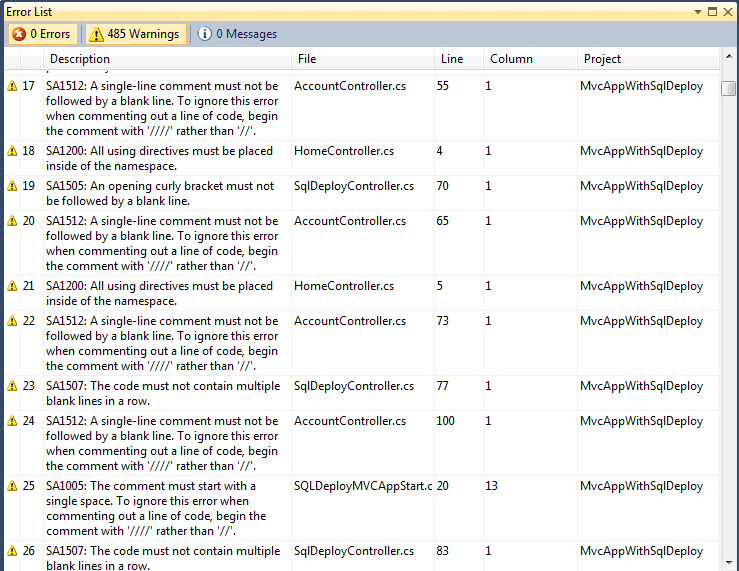This screenshot has height=571, width=739.
Task: Toggle the 0 Messages filter
Action: point(238,34)
